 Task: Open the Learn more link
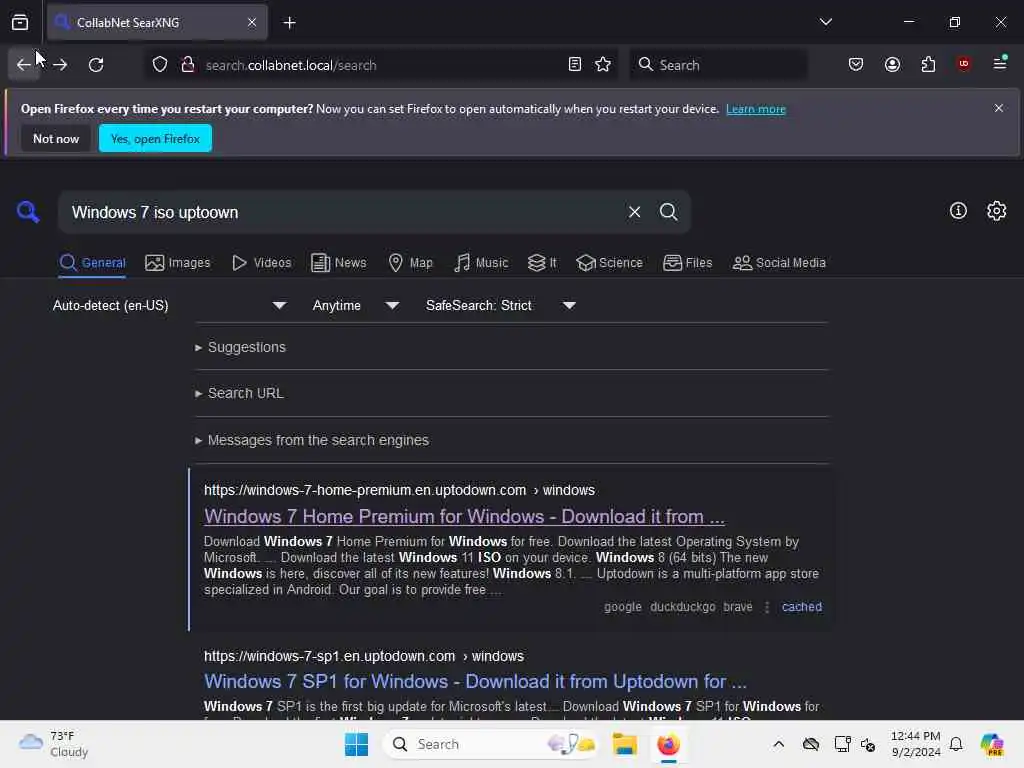[756, 109]
